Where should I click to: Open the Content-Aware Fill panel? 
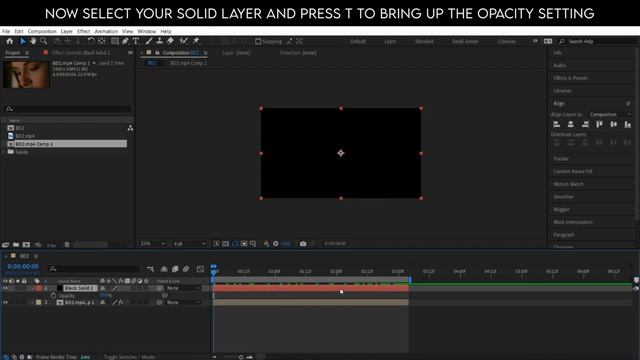[573, 171]
